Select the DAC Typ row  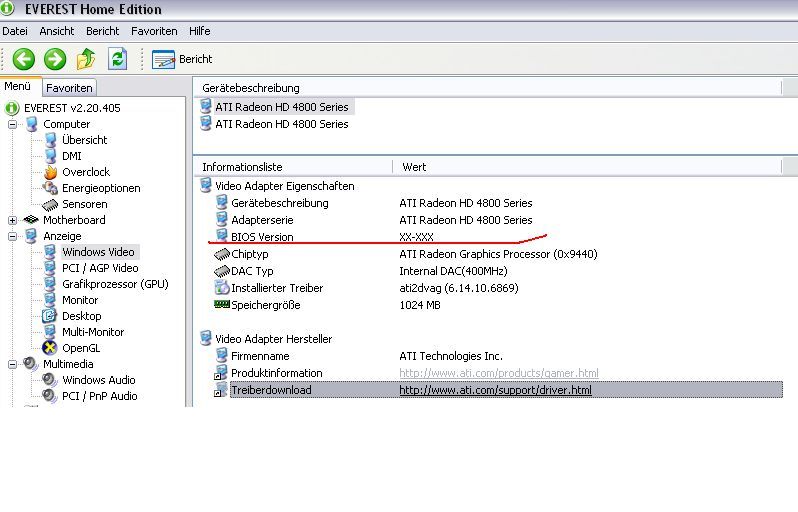(252, 271)
